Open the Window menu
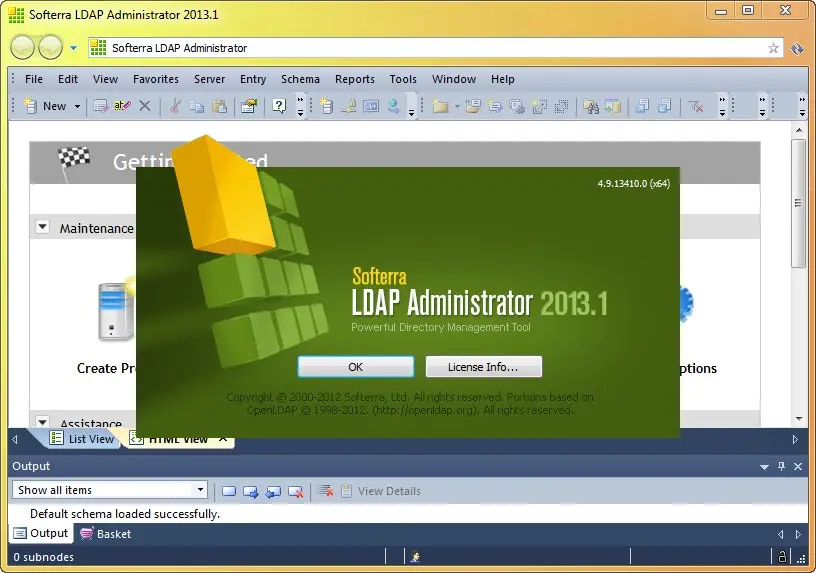 (x=454, y=79)
